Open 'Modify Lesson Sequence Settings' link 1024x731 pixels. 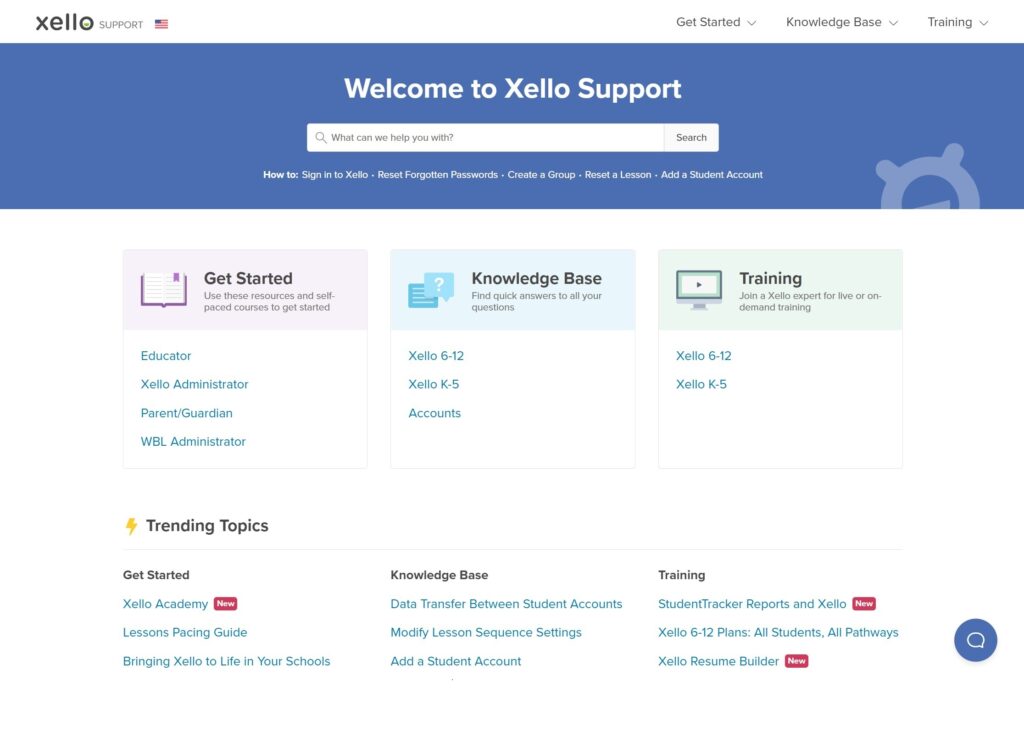click(486, 632)
